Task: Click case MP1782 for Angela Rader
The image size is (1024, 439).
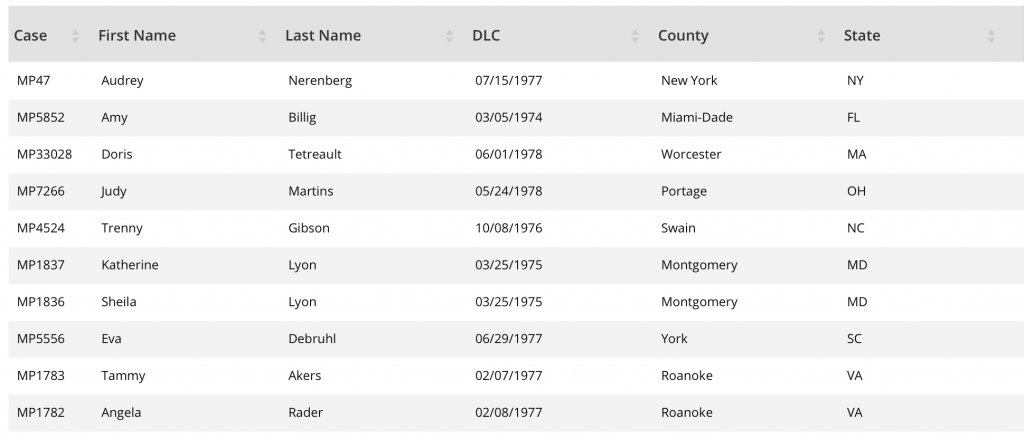Action: (x=41, y=413)
